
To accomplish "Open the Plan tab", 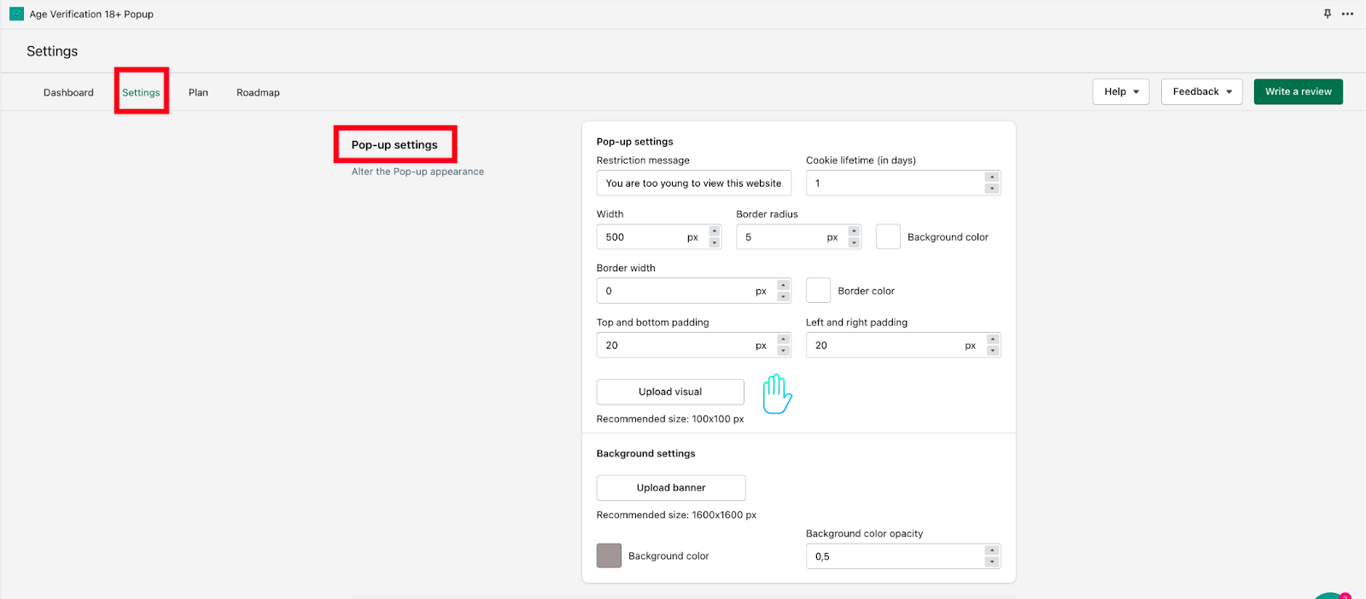I will tap(198, 93).
